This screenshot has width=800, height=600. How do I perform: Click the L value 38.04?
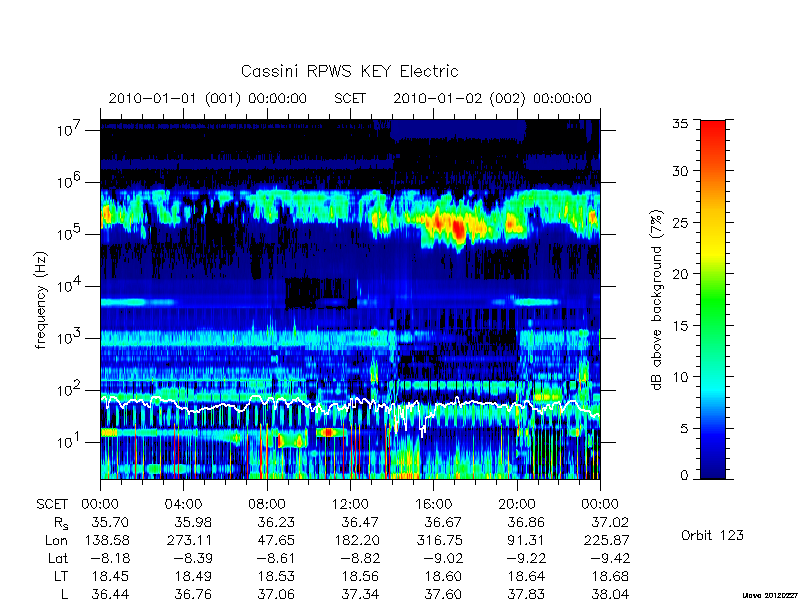610,594
